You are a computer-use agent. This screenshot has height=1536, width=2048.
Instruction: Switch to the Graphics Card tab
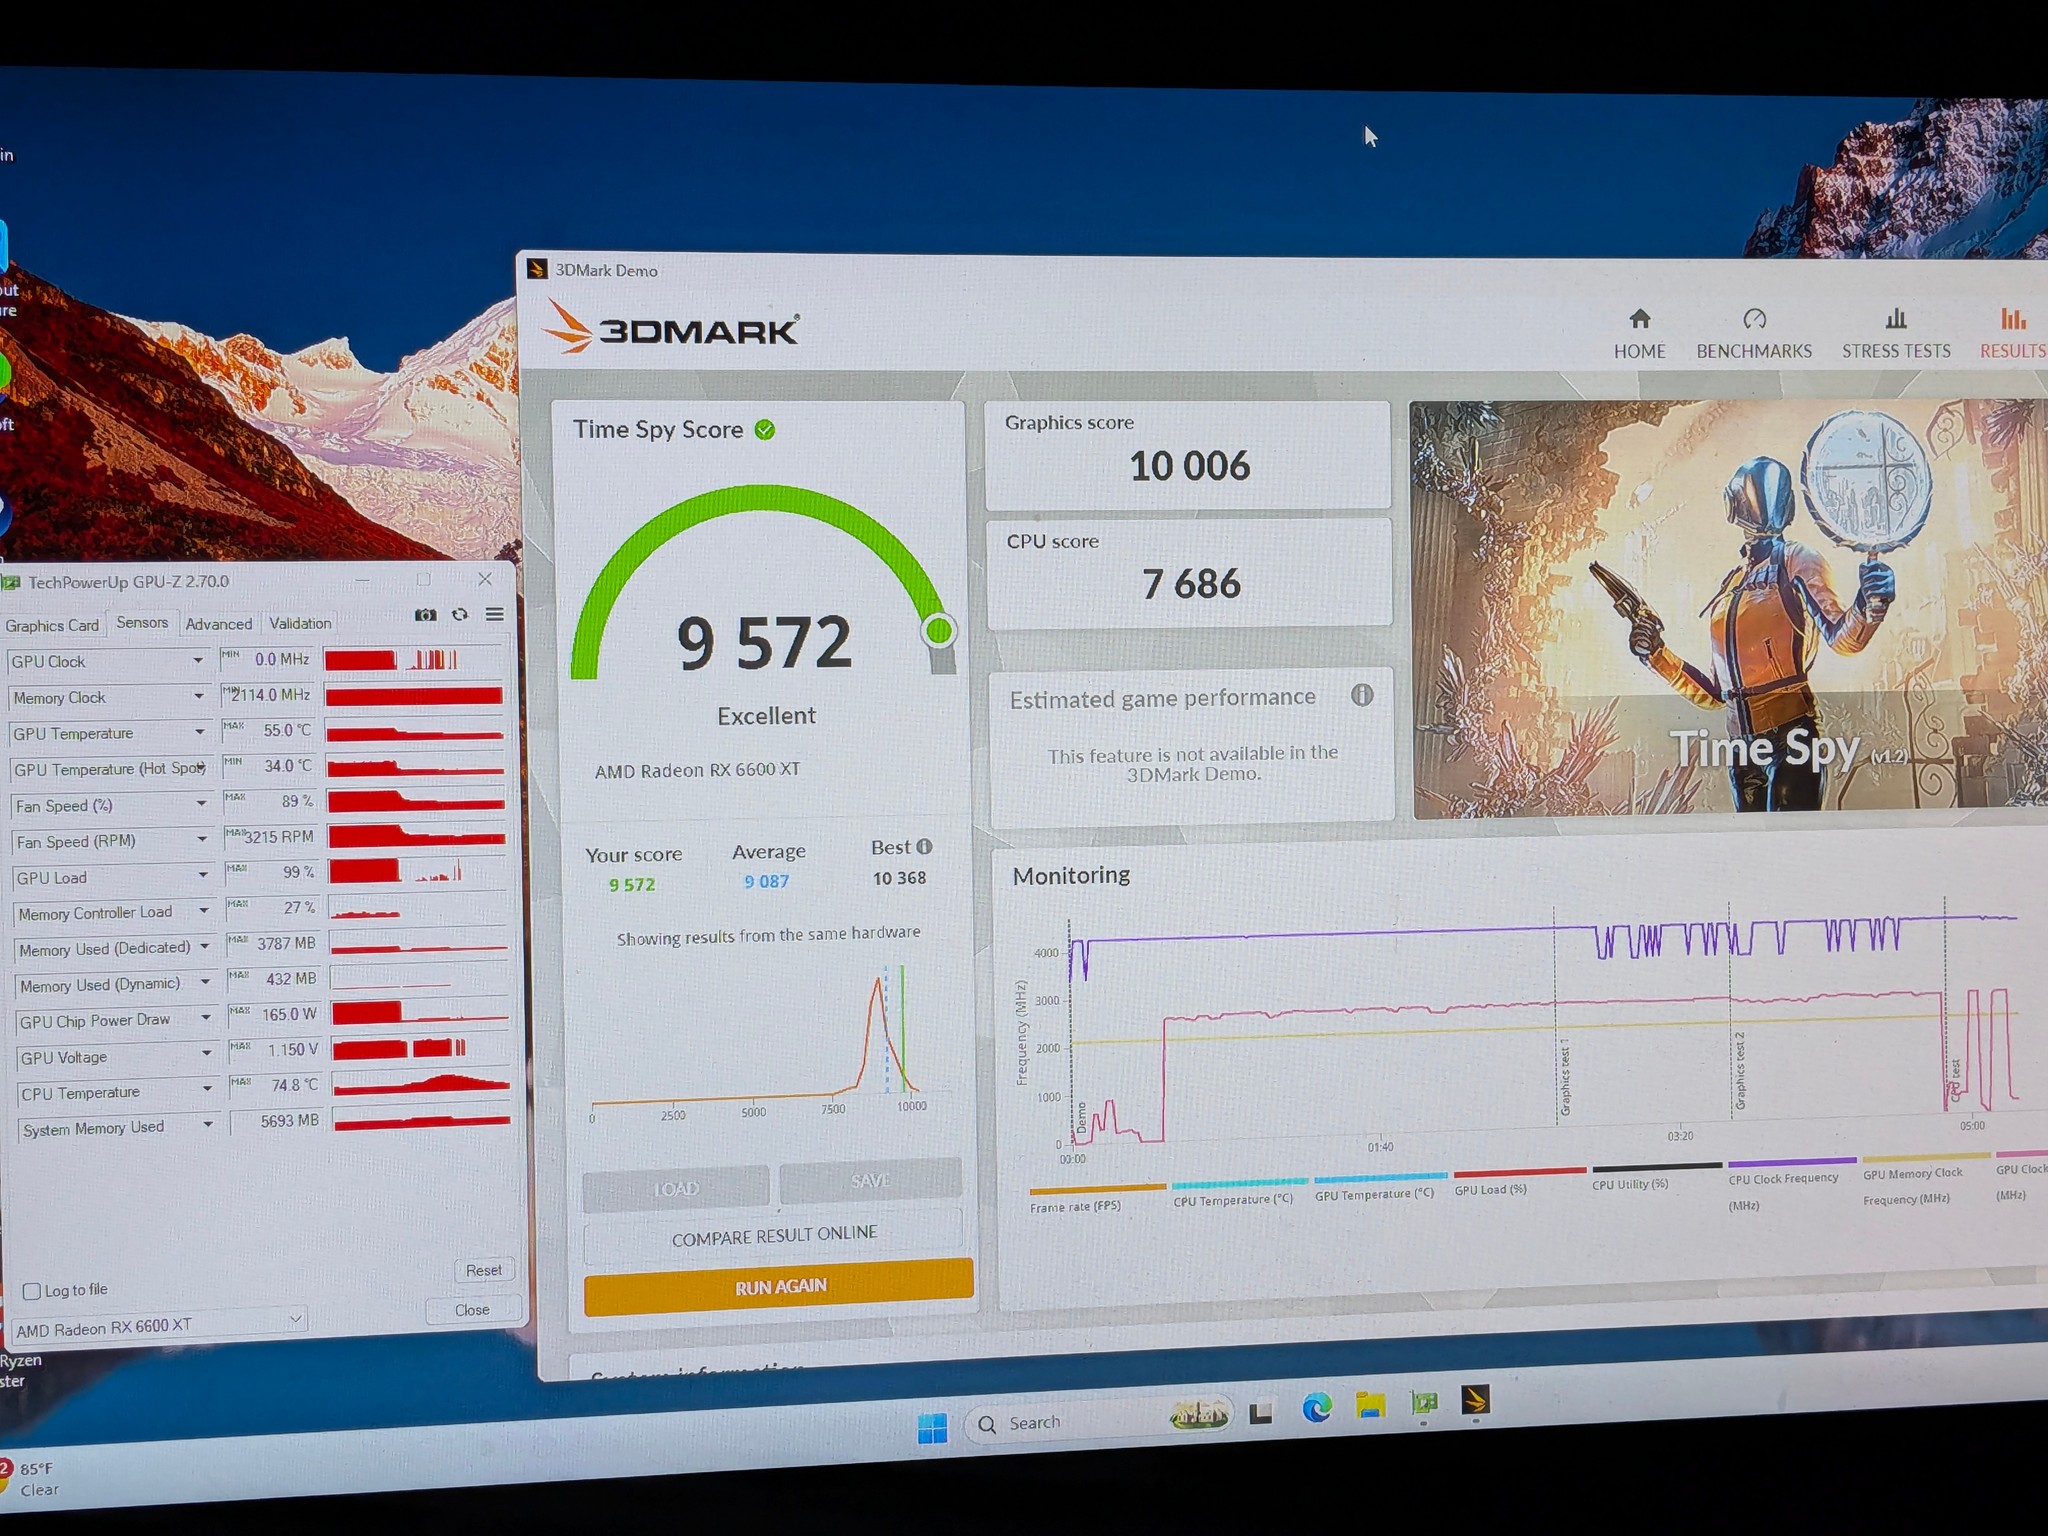tap(52, 626)
